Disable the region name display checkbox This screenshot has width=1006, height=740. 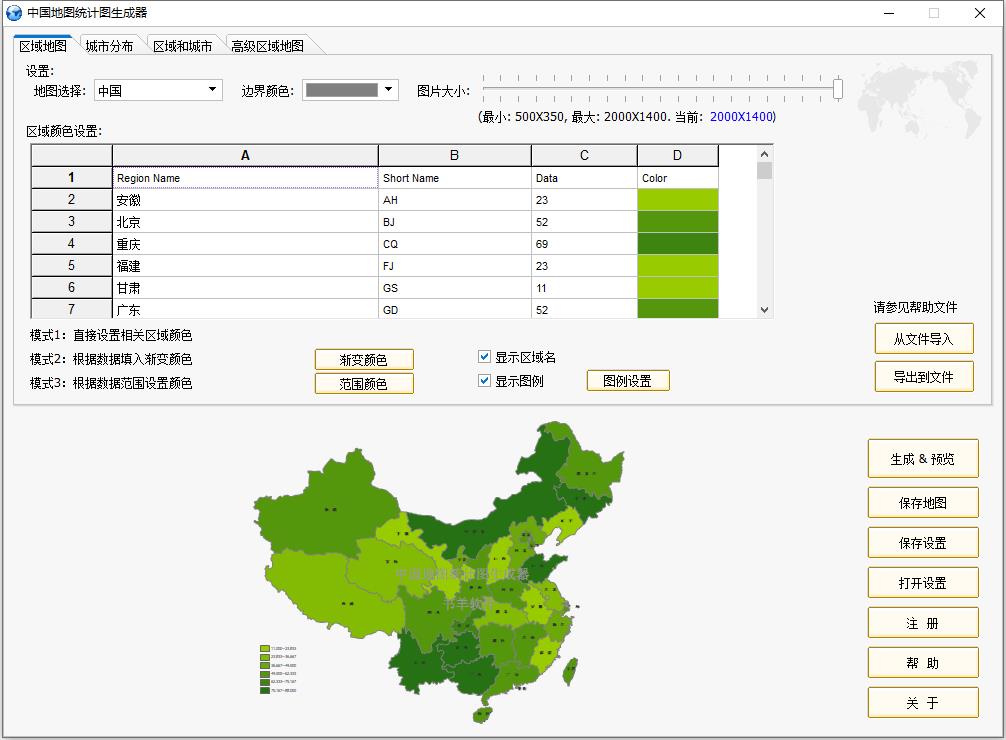tap(484, 358)
